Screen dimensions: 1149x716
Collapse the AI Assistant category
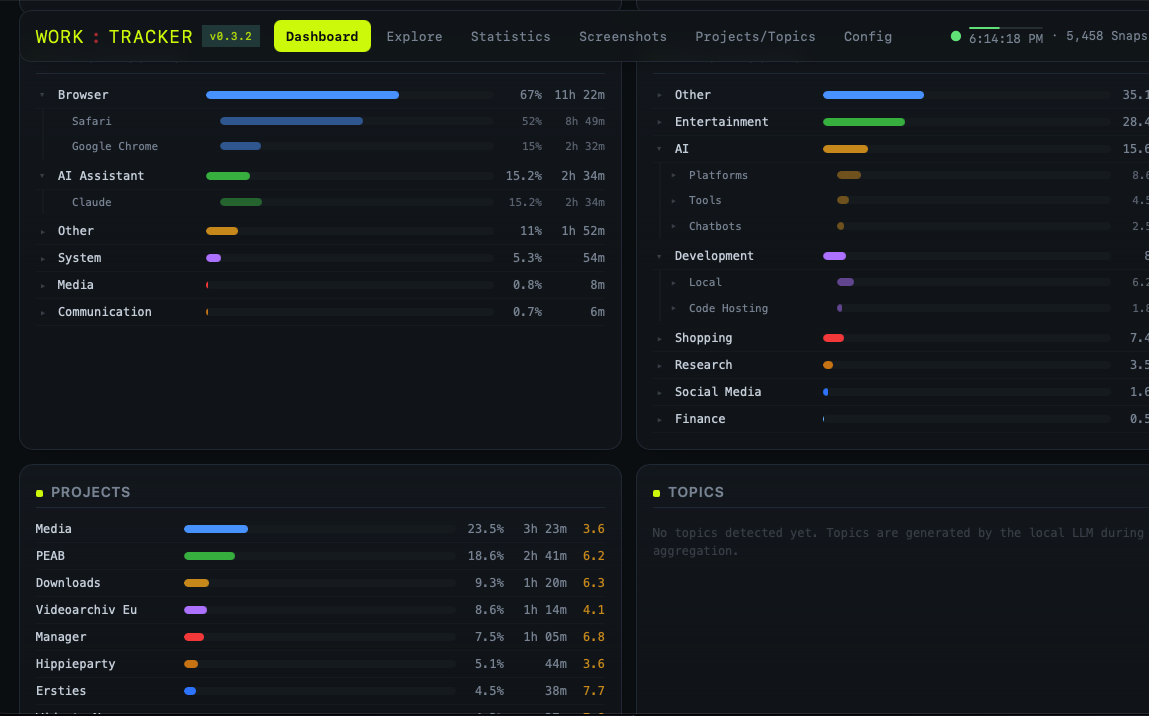click(x=43, y=176)
